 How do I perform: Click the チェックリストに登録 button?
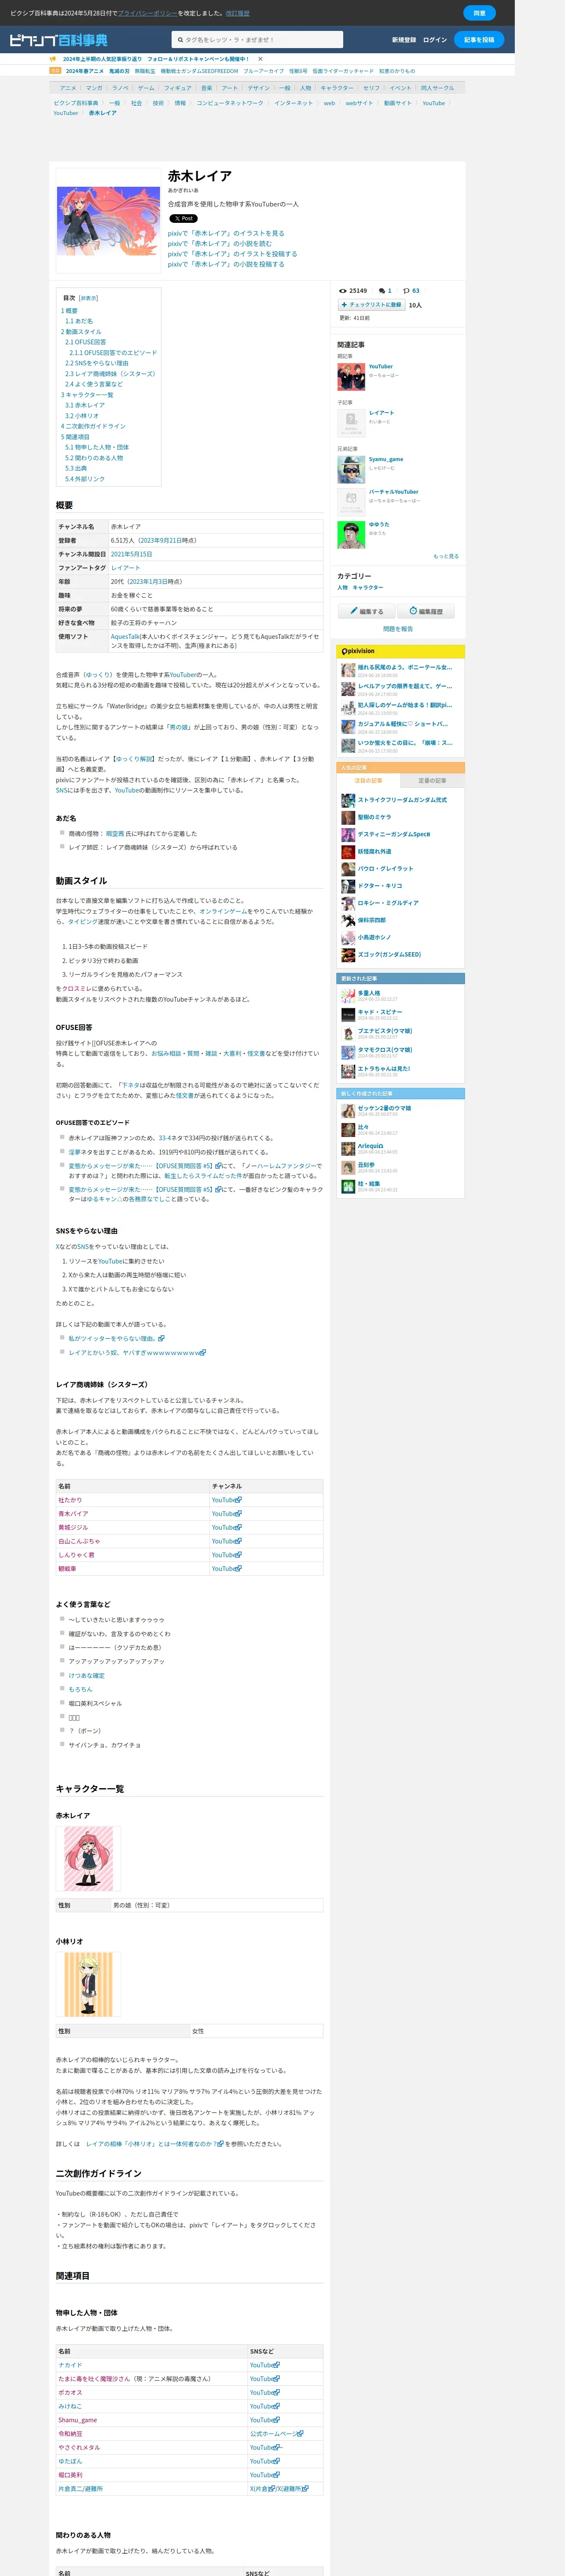click(371, 305)
